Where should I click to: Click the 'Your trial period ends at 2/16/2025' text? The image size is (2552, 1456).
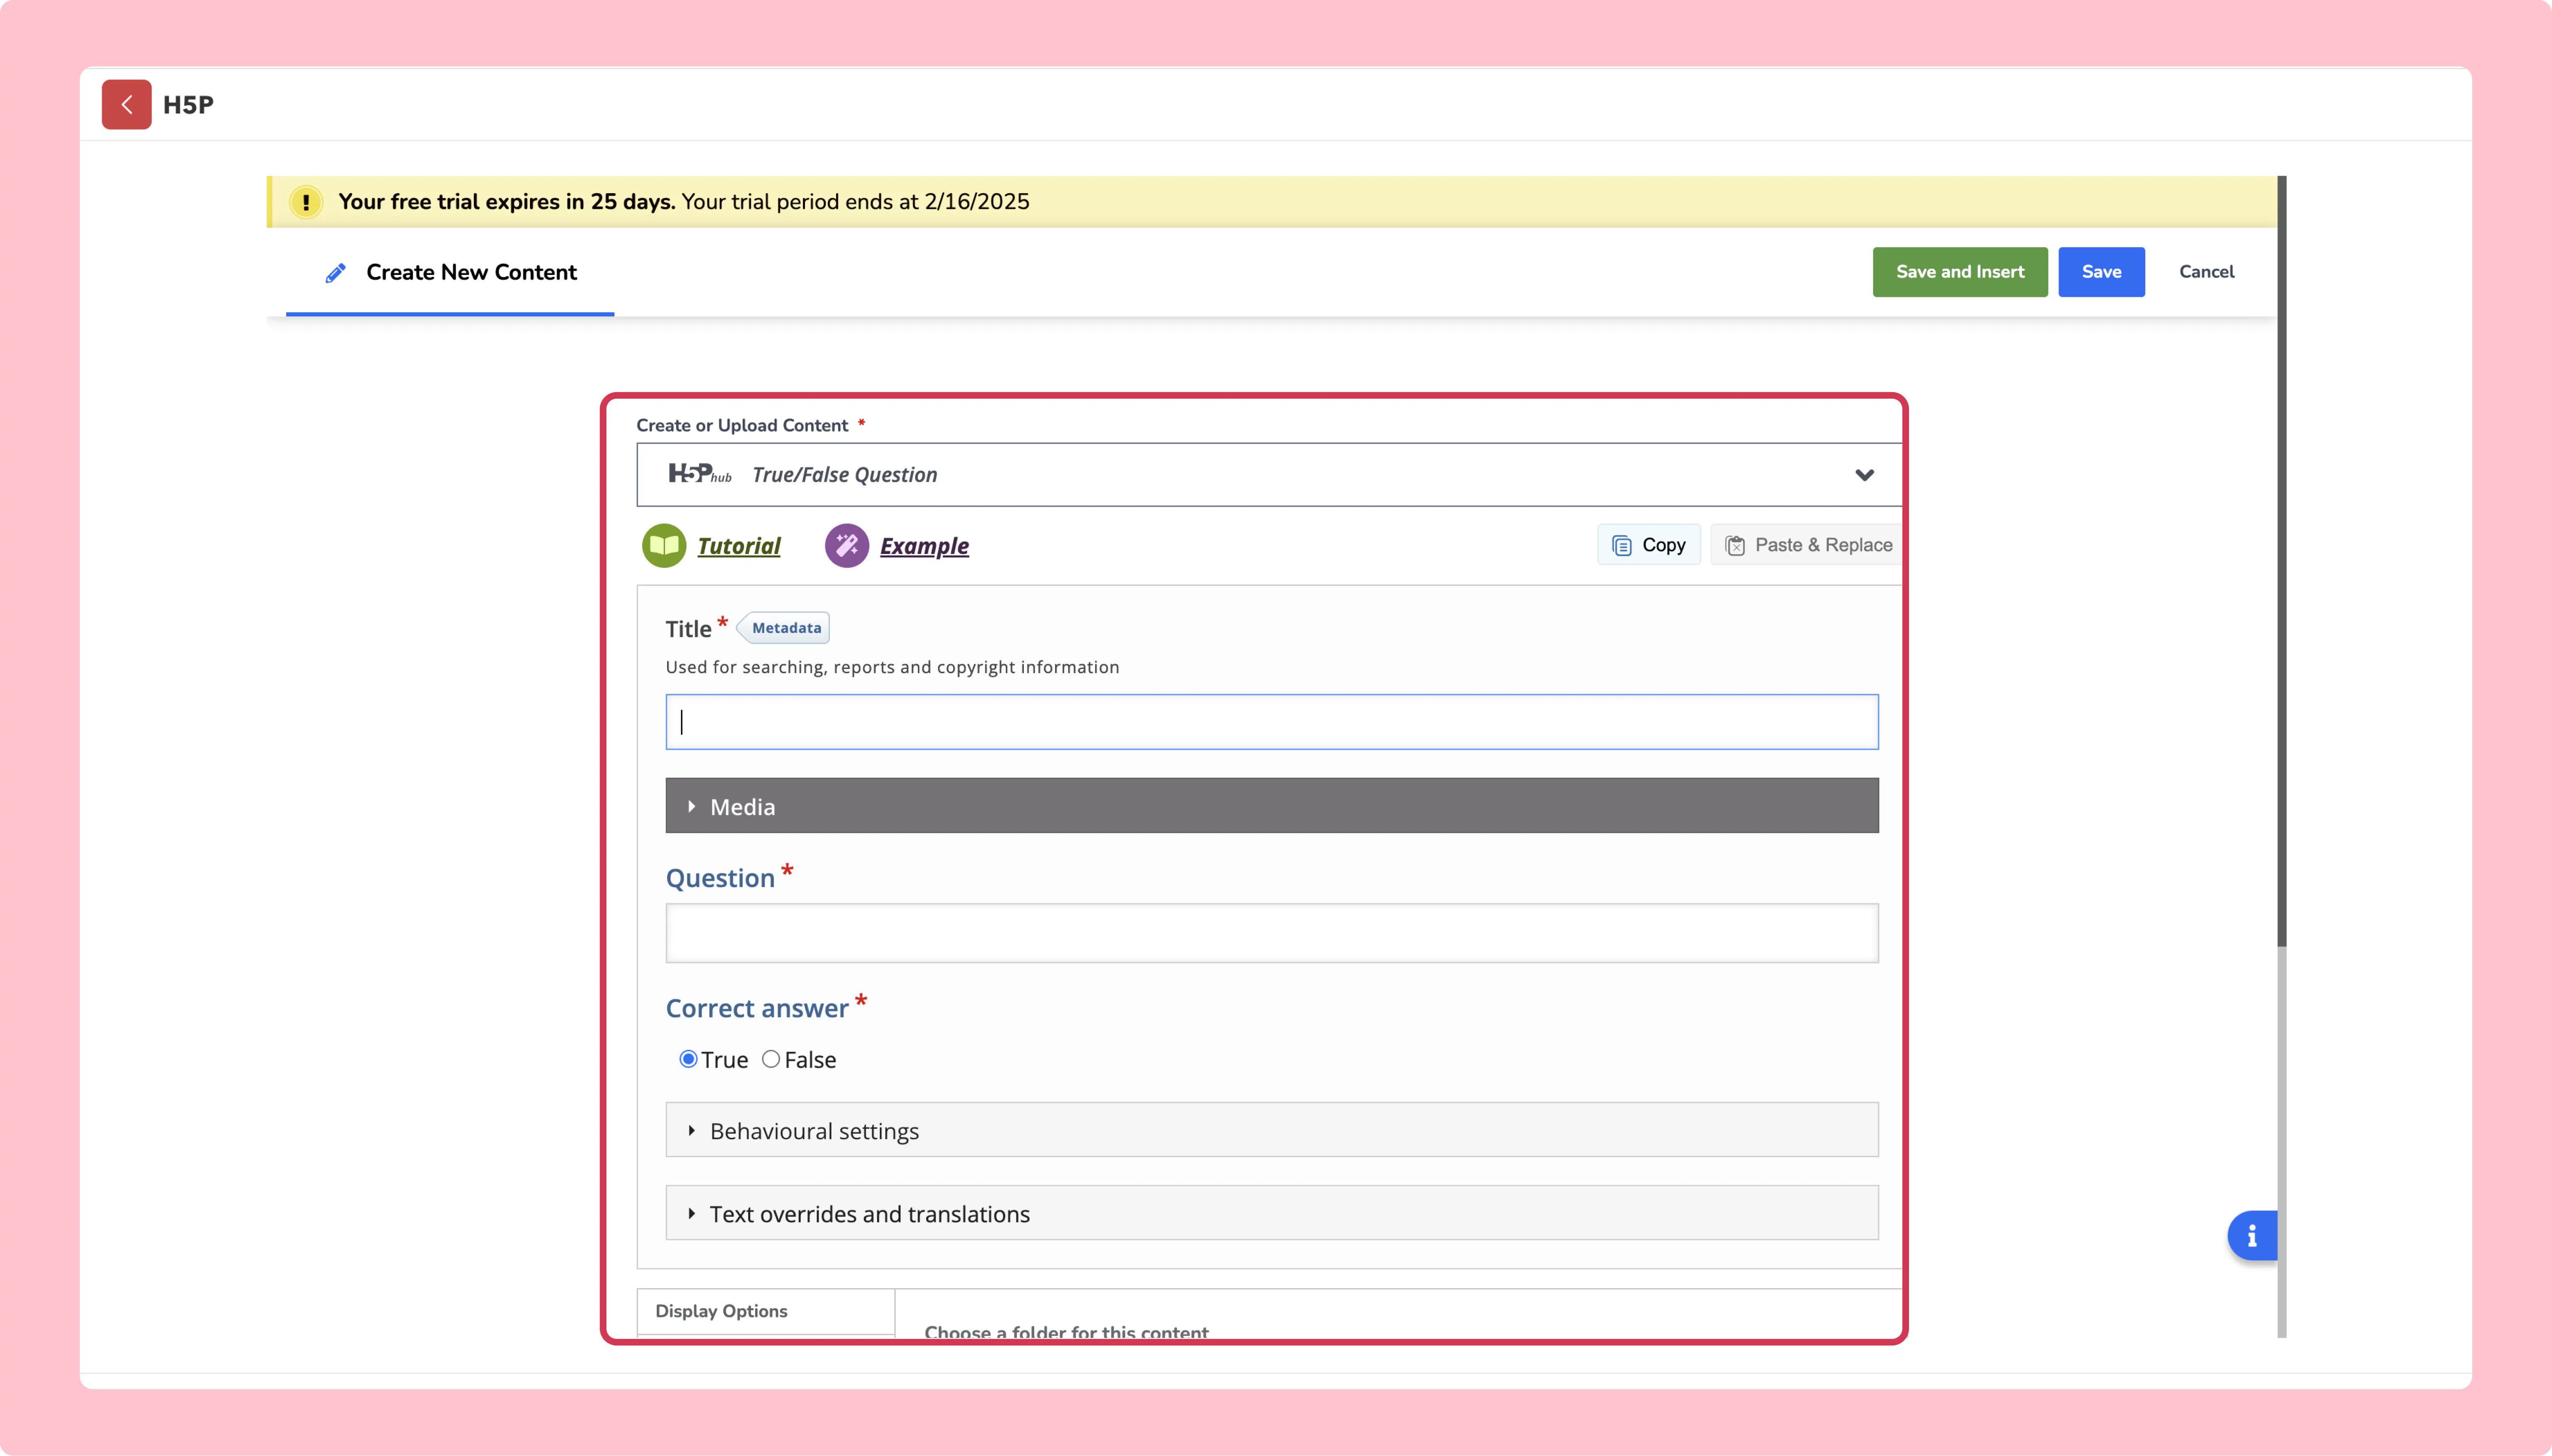point(855,202)
